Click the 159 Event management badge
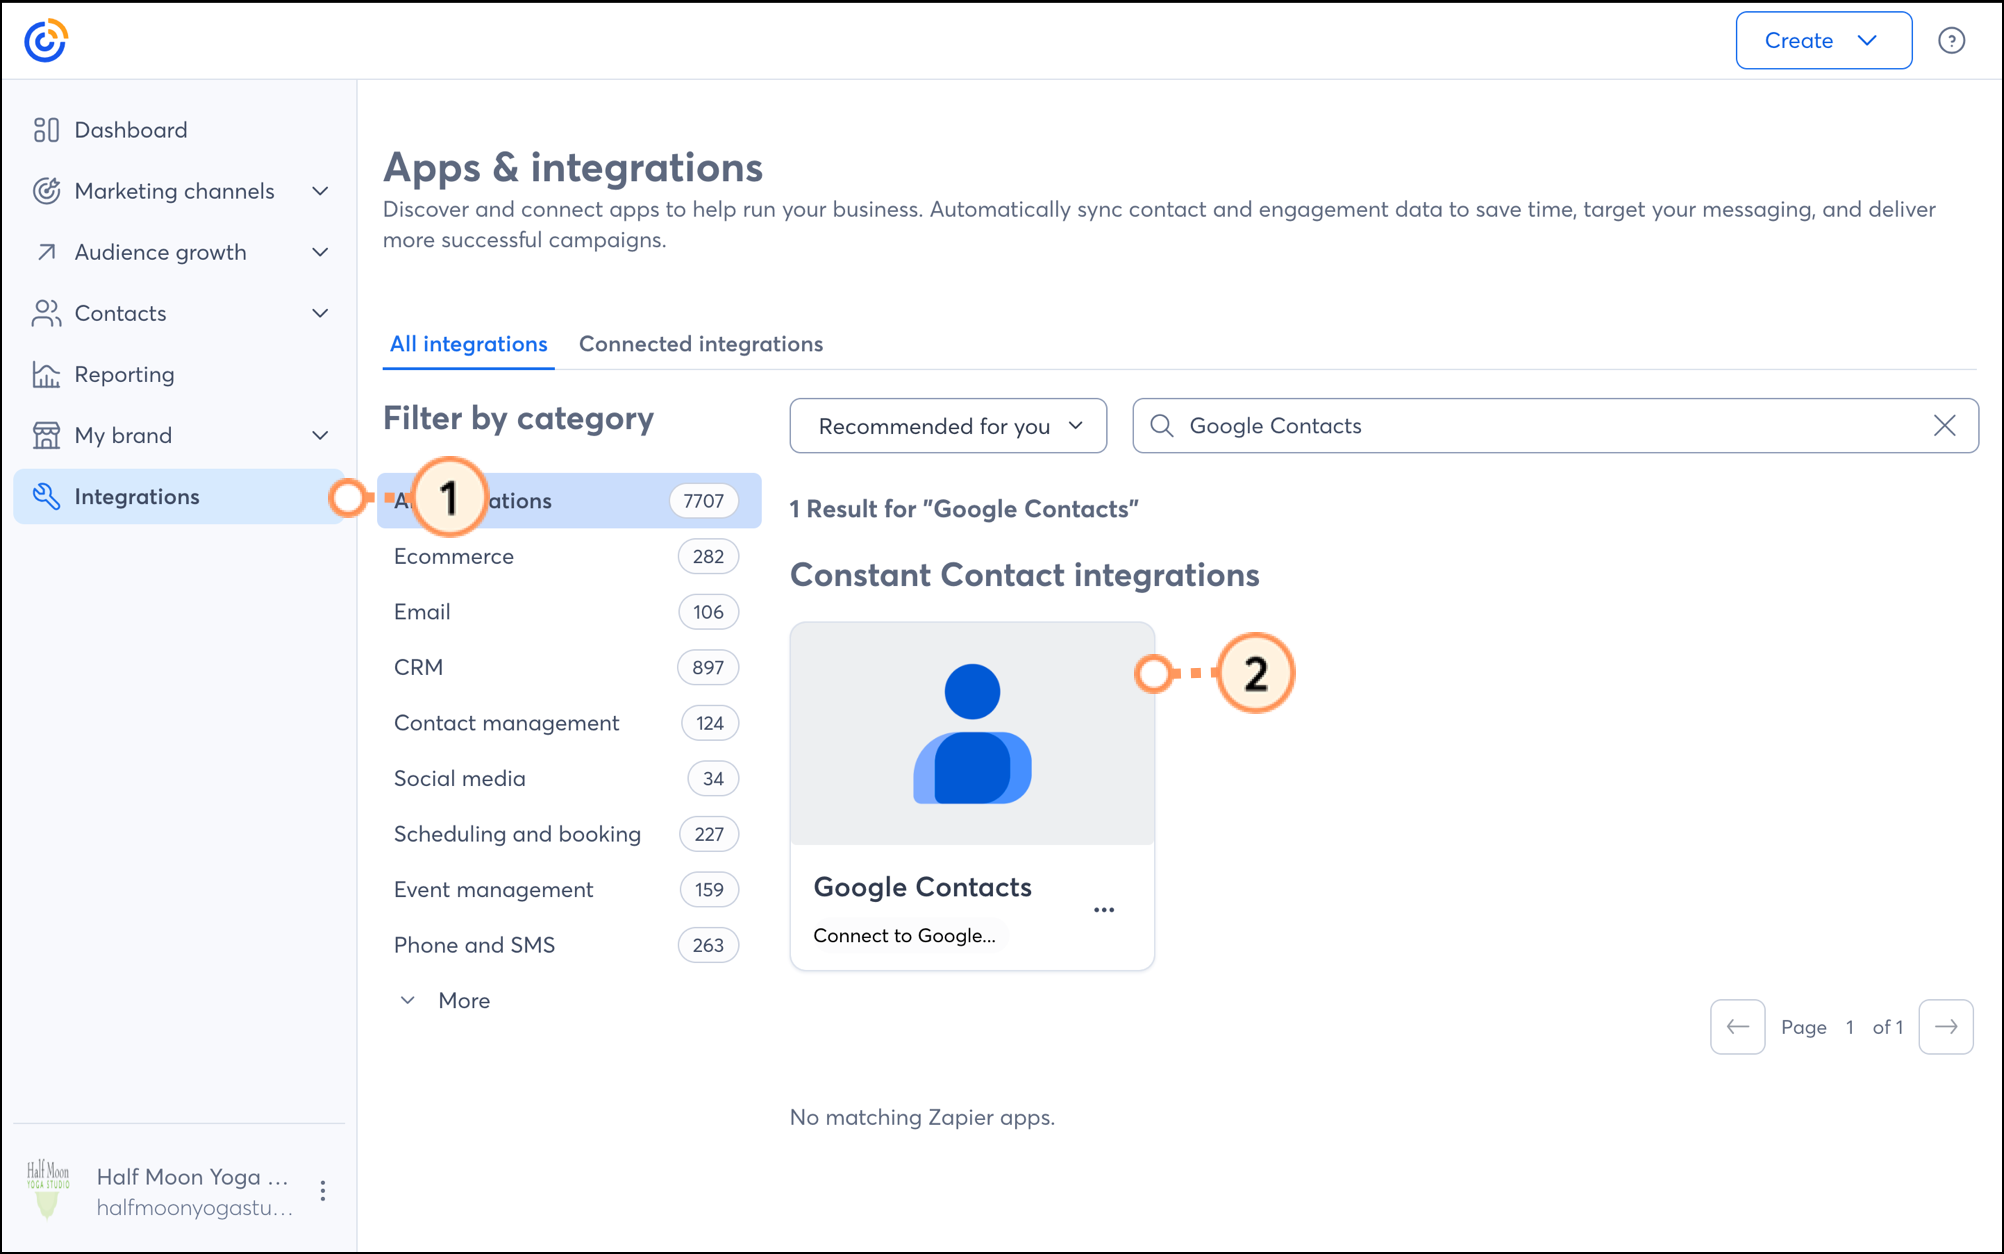This screenshot has height=1254, width=2004. (x=709, y=889)
